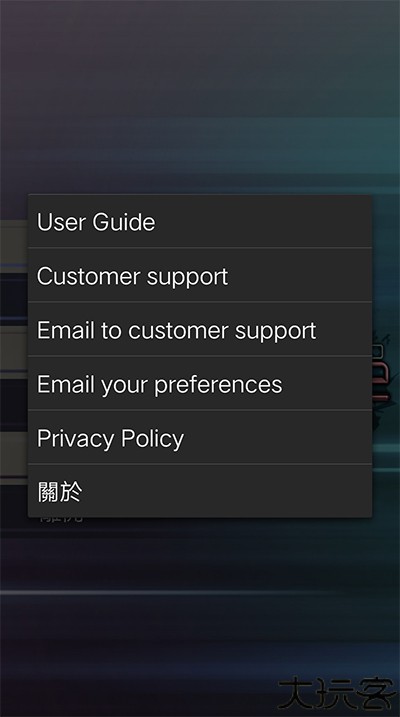Image resolution: width=400 pixels, height=717 pixels.
Task: Click the word preferences in the fourth entry
Action: 218,385
